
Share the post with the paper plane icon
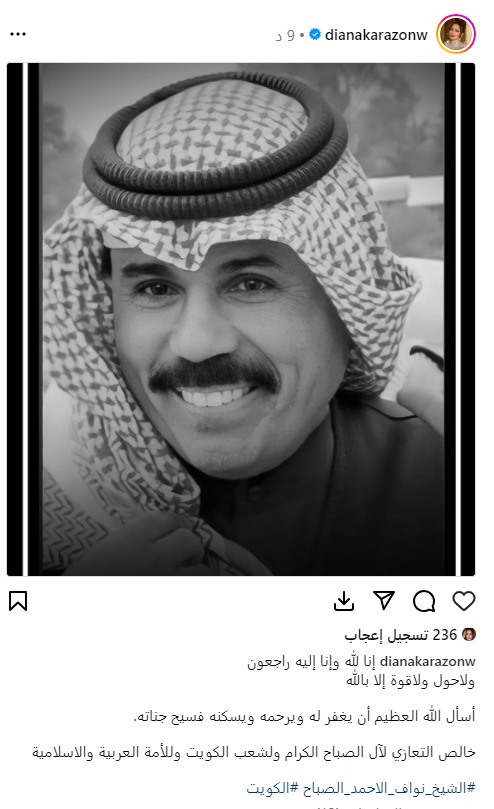coord(384,601)
